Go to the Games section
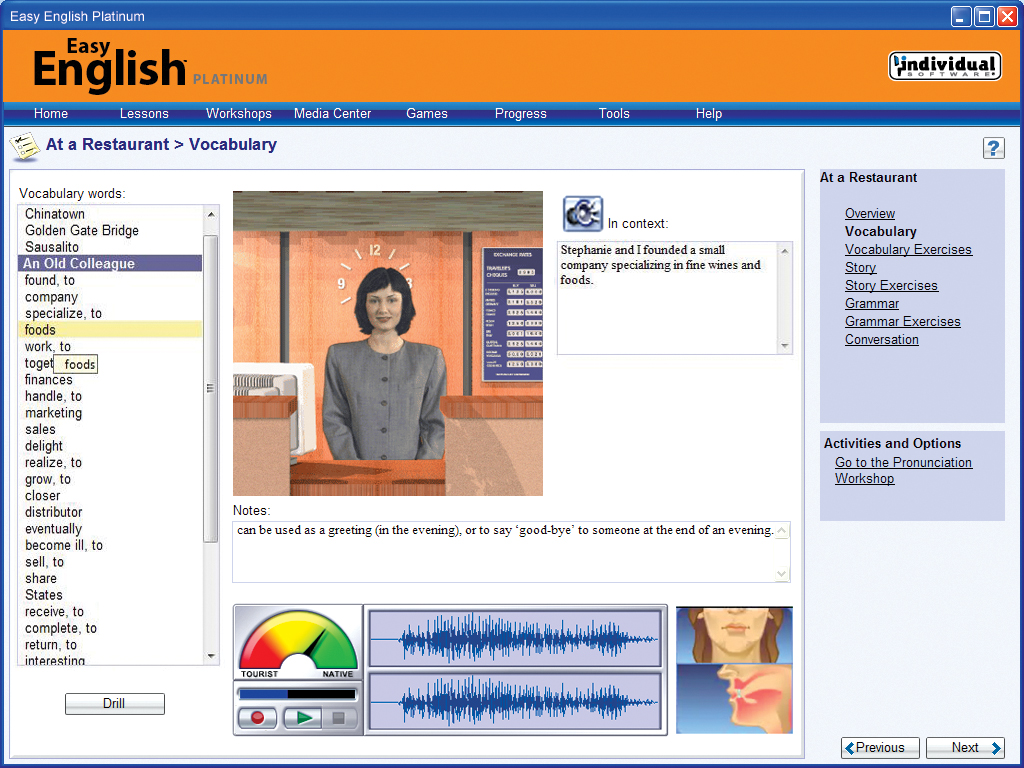1024x768 pixels. 426,114
